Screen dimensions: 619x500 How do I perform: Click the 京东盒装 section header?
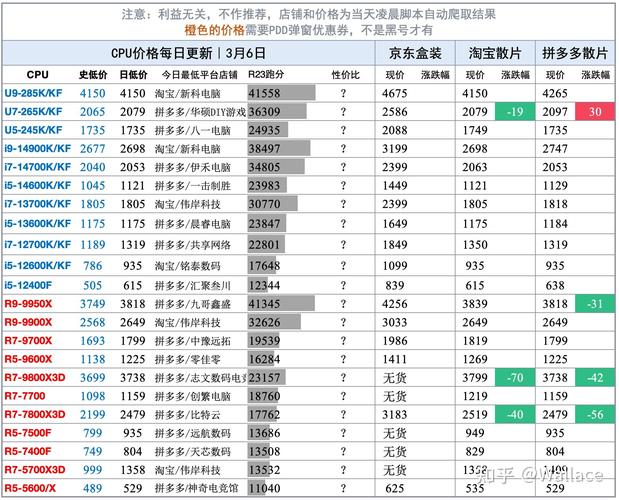pyautogui.click(x=415, y=53)
